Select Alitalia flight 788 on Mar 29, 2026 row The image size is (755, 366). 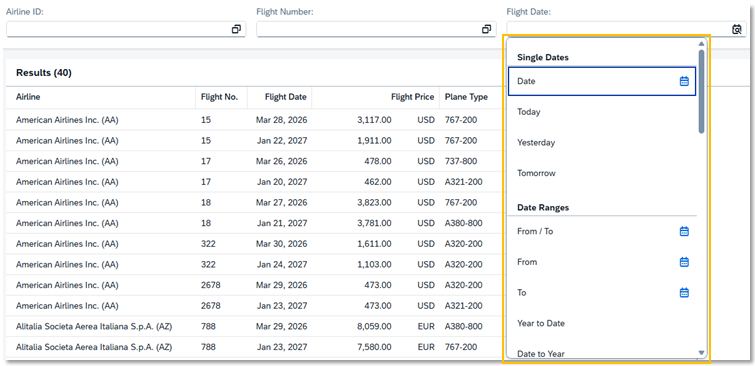click(253, 327)
